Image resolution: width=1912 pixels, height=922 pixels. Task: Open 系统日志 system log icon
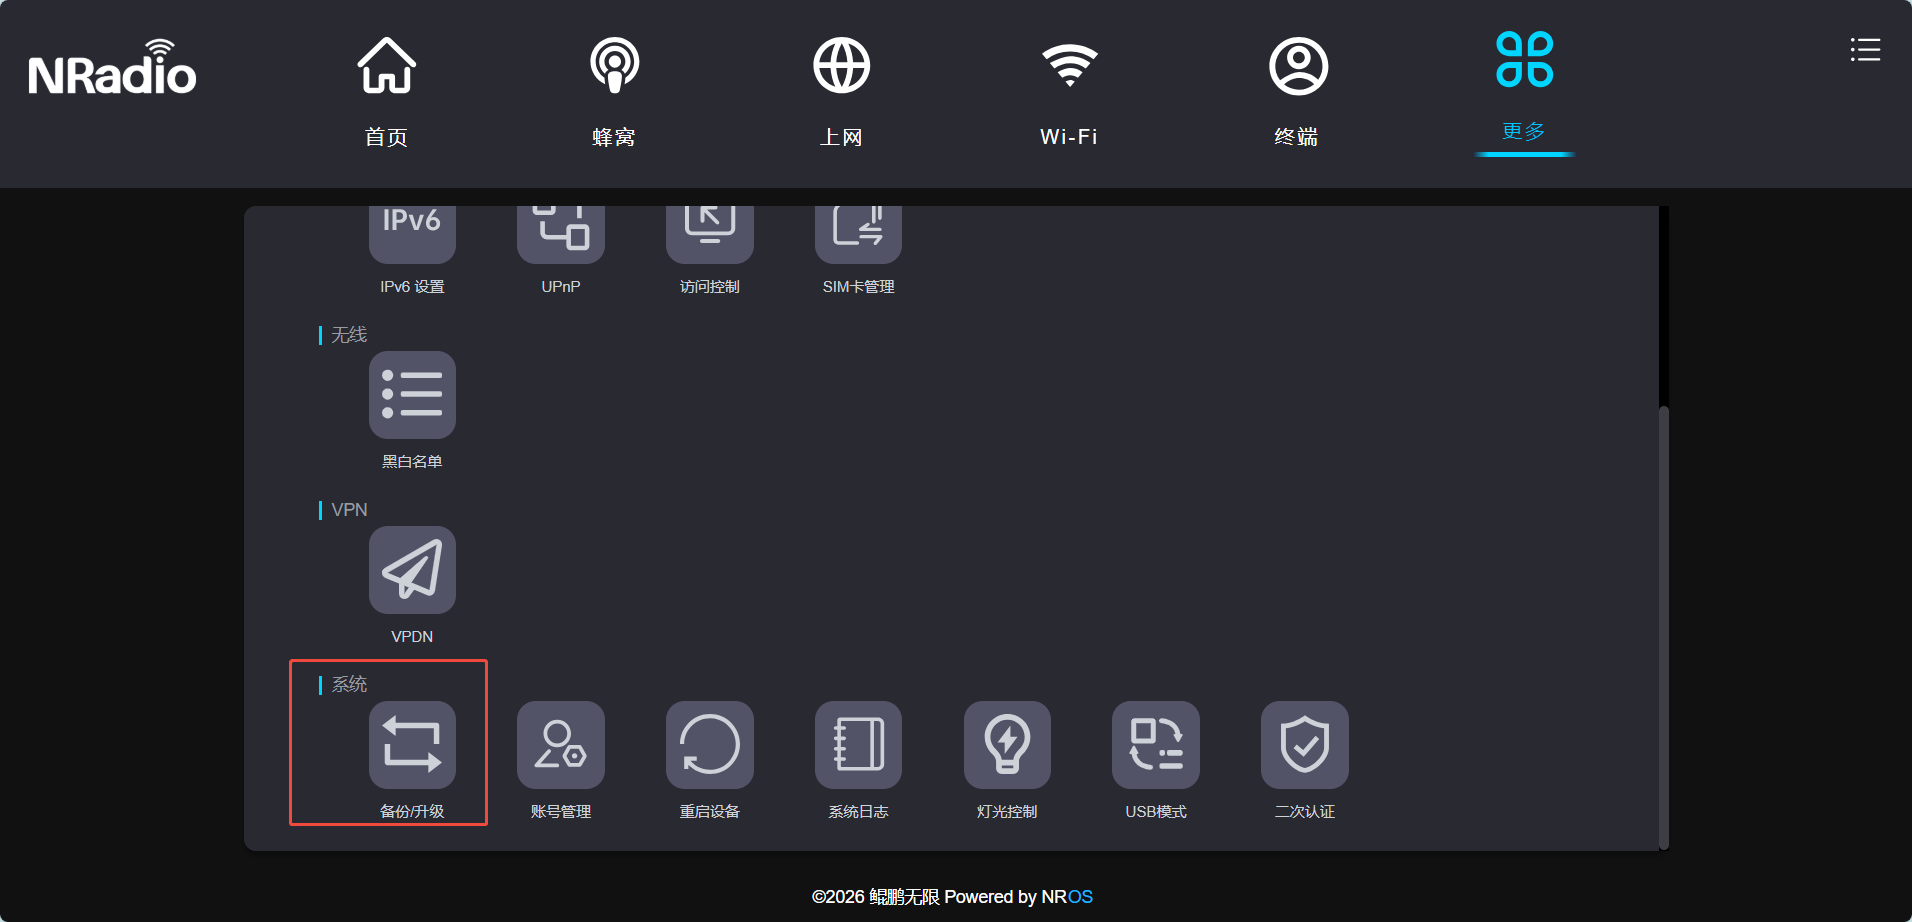pyautogui.click(x=858, y=745)
